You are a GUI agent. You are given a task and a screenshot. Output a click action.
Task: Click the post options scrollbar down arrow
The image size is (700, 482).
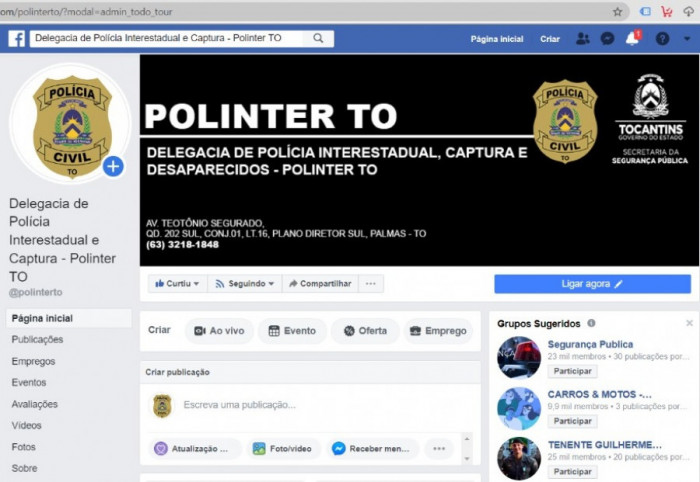click(467, 459)
